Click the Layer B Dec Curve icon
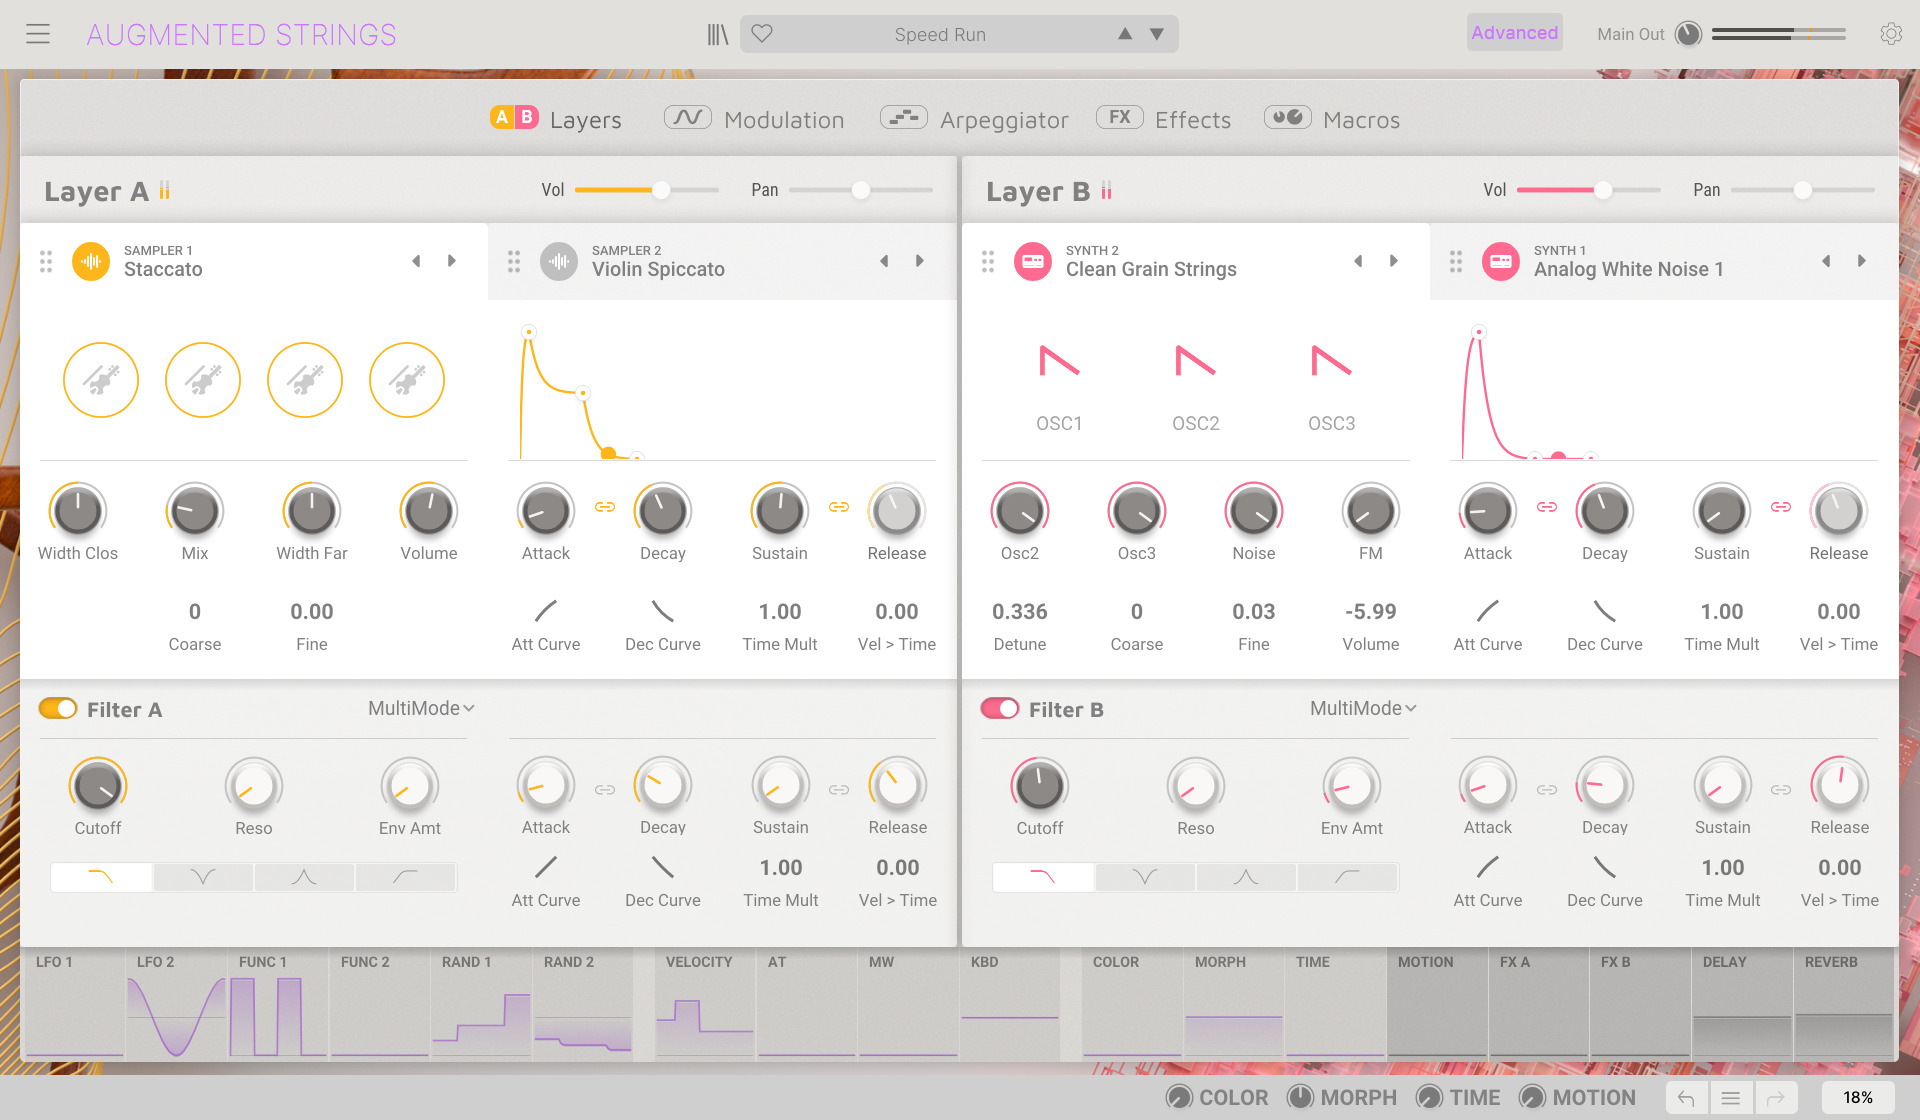This screenshot has height=1120, width=1920. 1605,611
